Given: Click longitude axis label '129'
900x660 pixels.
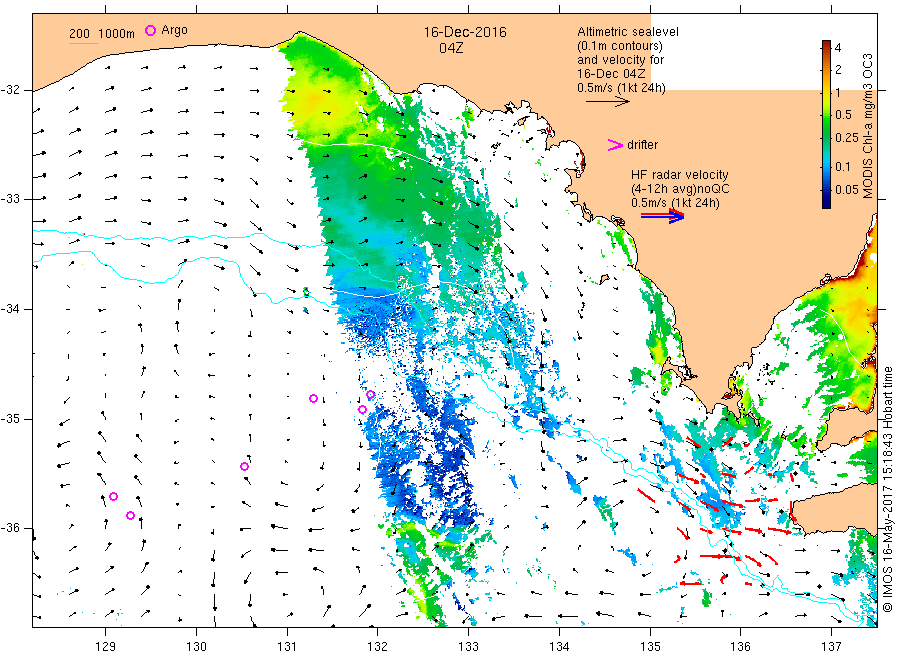Looking at the screenshot, I should click(x=106, y=647).
